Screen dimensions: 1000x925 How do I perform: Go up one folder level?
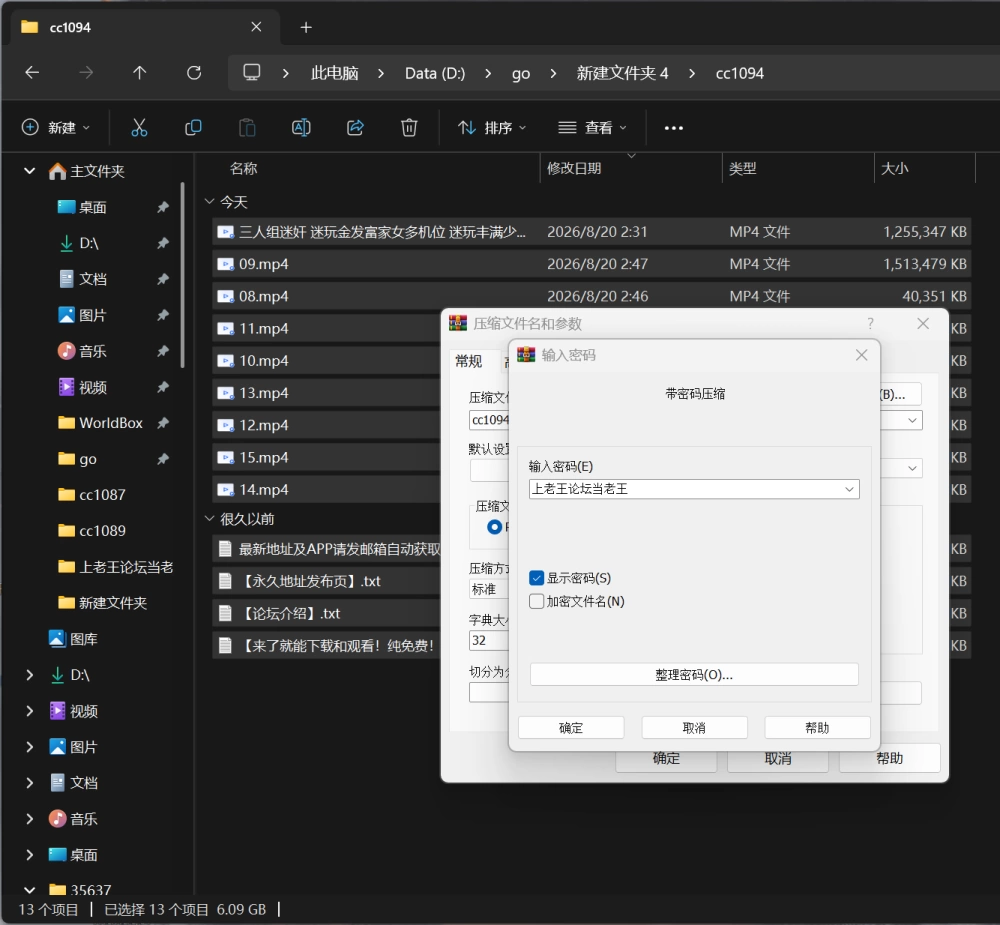tap(140, 73)
